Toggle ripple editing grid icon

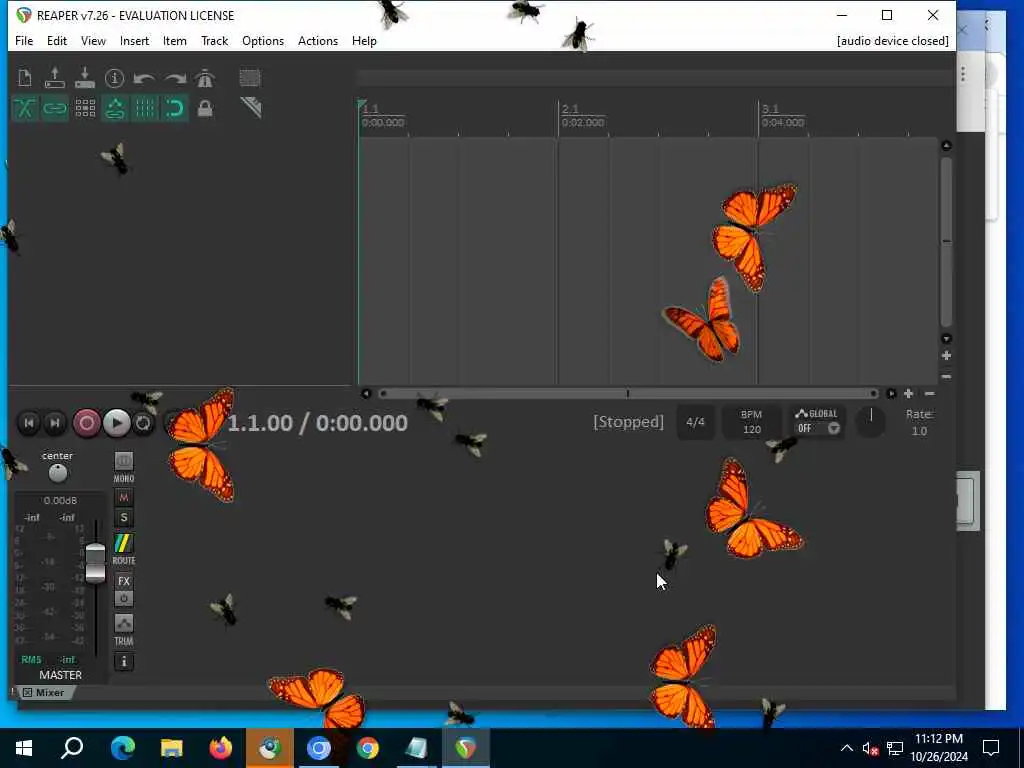(85, 108)
